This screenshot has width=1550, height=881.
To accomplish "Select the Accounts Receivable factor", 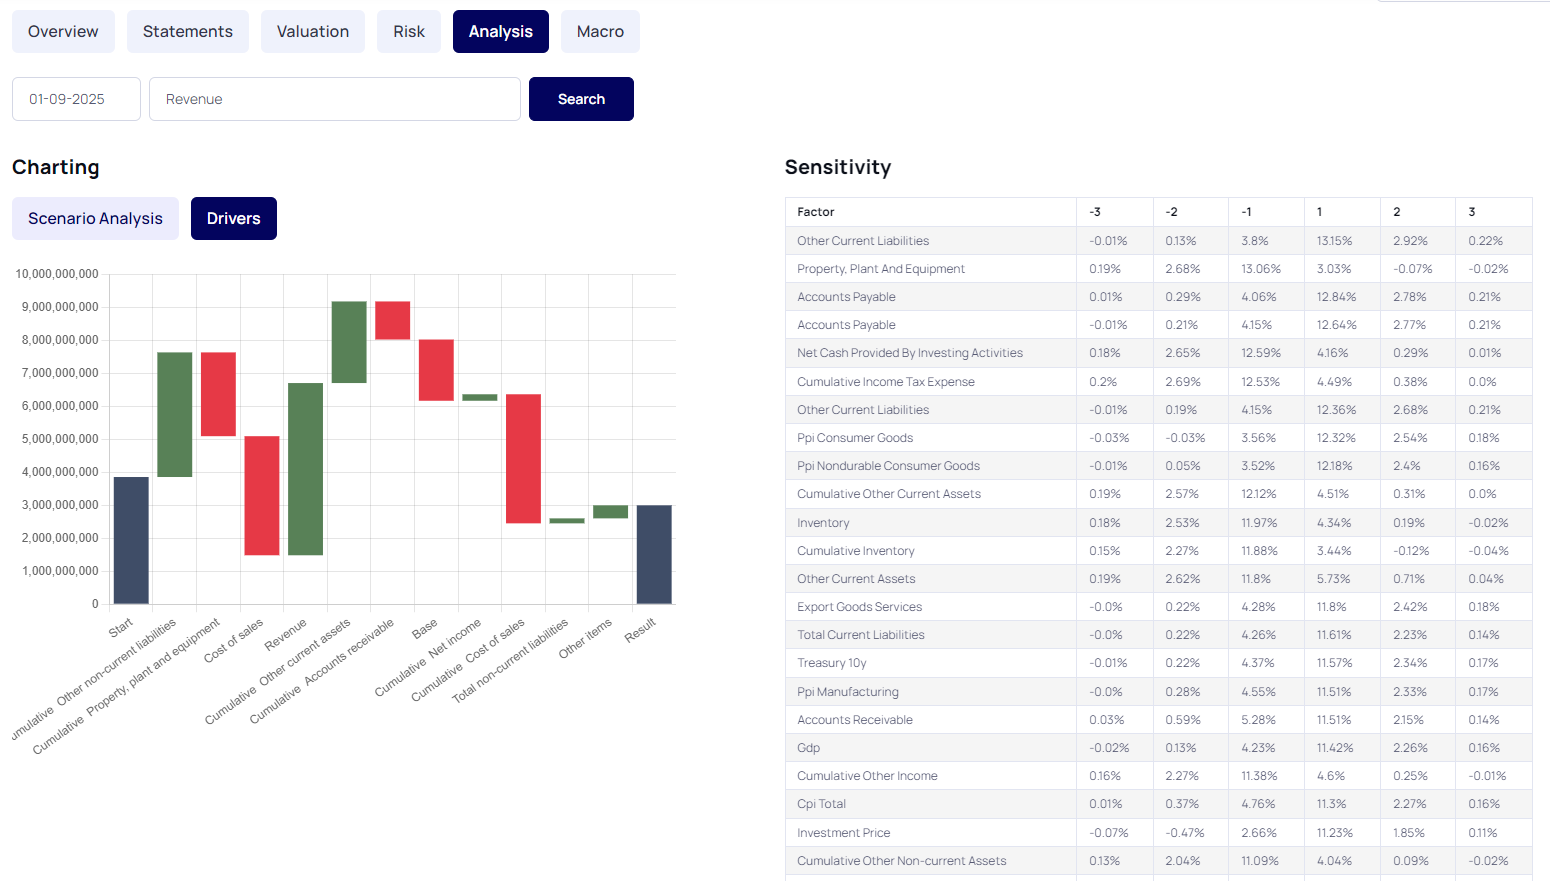I will point(855,720).
